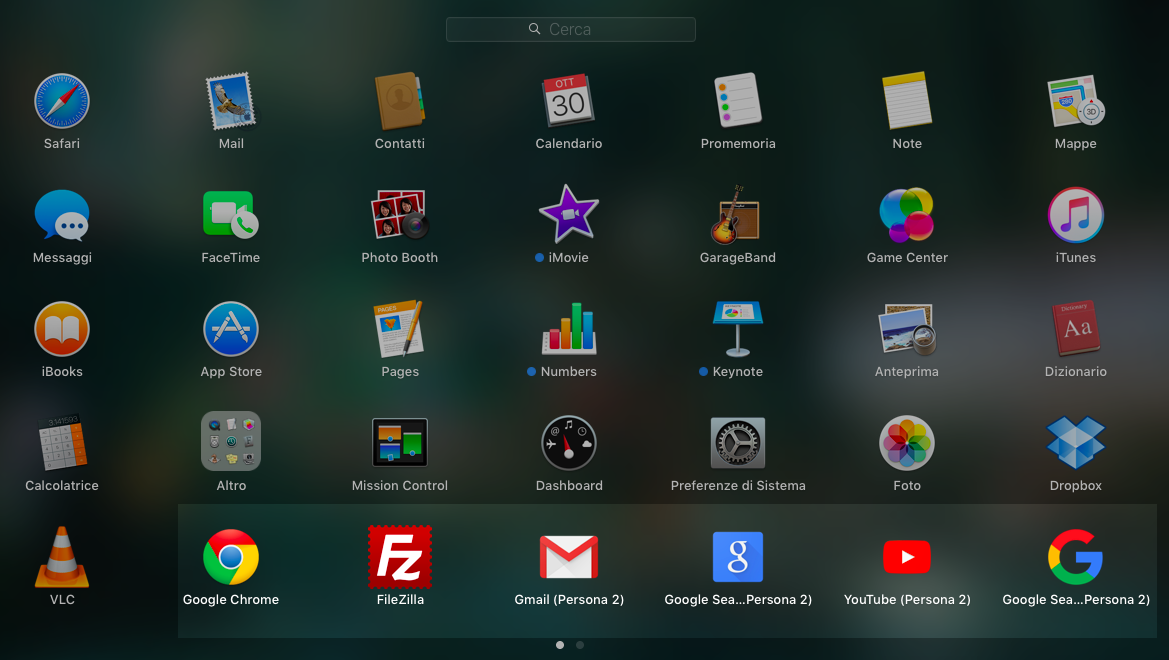Open GarageBand guitar icon
The image size is (1169, 660).
[x=737, y=215]
